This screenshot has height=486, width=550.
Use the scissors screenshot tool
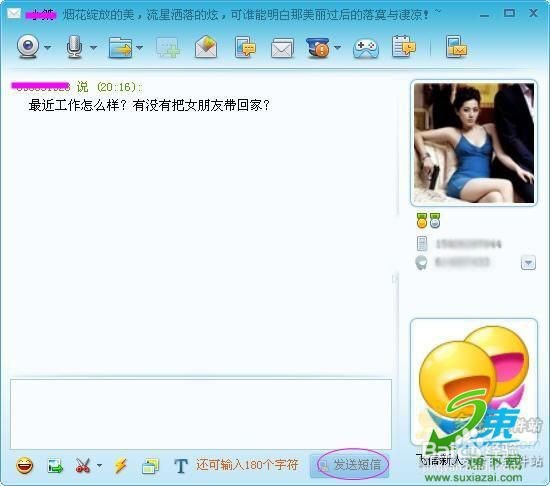tap(83, 466)
